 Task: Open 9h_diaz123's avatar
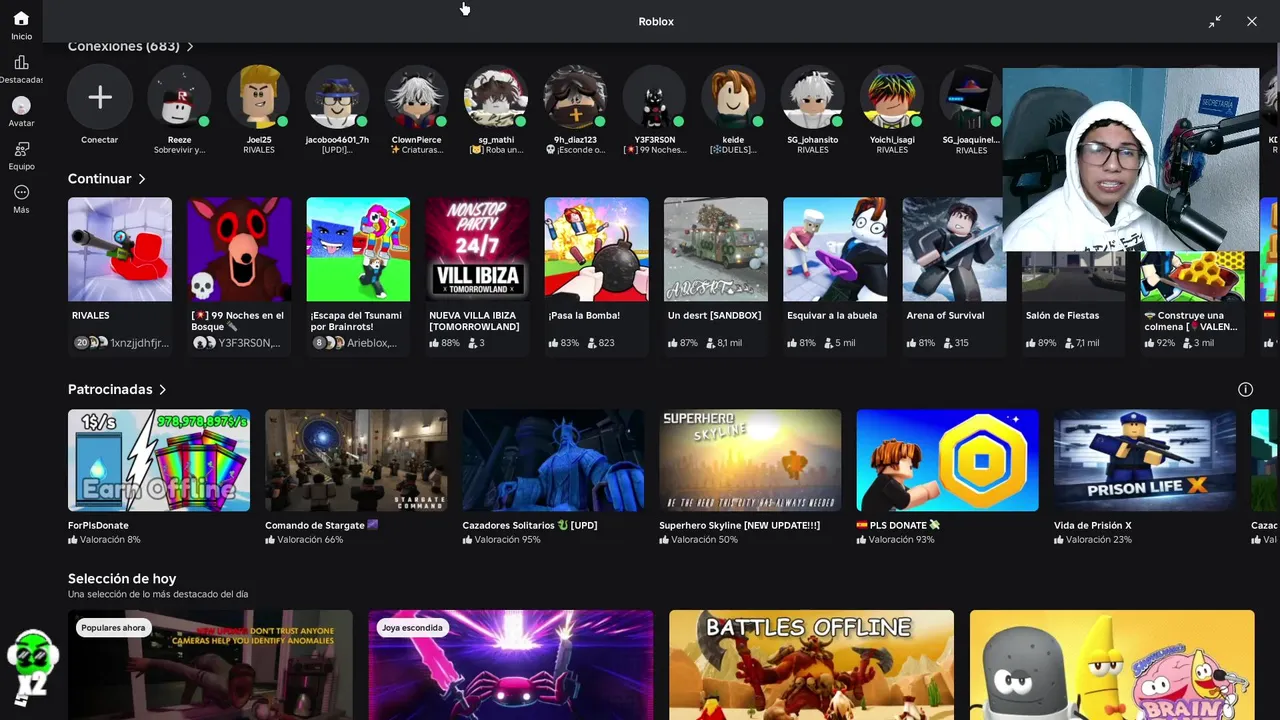click(575, 97)
